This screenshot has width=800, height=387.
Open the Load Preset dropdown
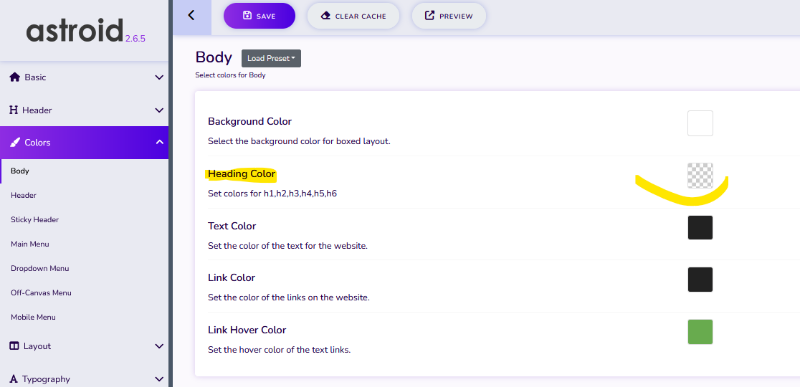(271, 58)
